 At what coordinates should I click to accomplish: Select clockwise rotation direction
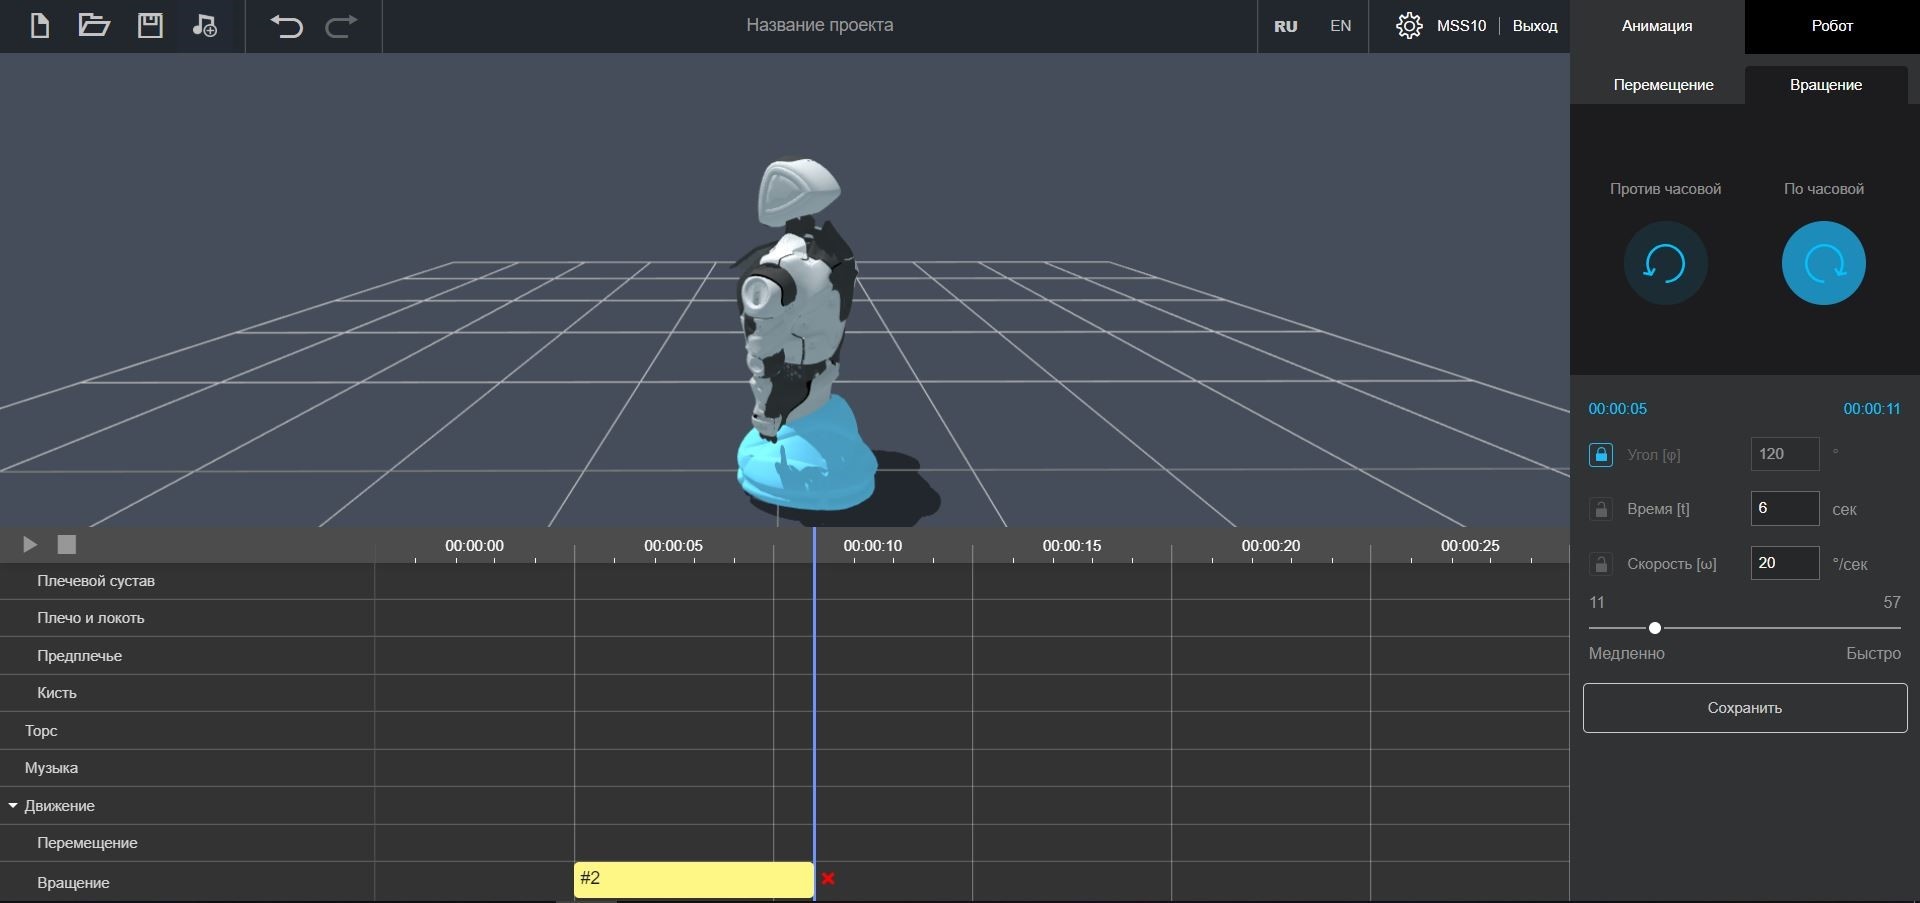pos(1823,264)
